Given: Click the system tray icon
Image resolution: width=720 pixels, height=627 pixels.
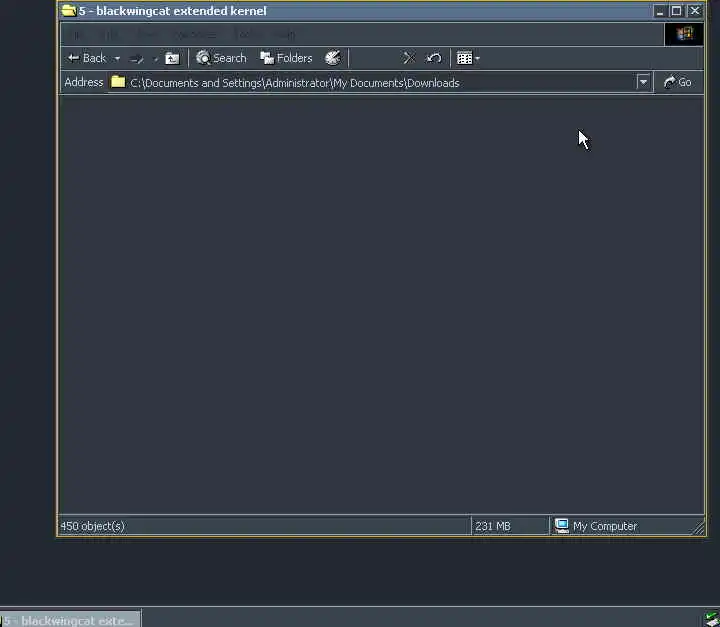Looking at the screenshot, I should pos(712,620).
